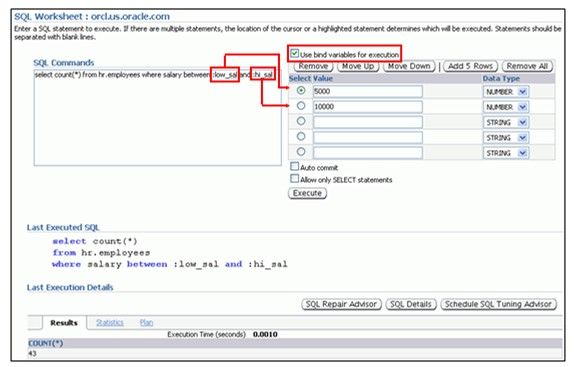Switch to the Plan tab
Image resolution: width=575 pixels, height=367 pixels.
click(146, 323)
